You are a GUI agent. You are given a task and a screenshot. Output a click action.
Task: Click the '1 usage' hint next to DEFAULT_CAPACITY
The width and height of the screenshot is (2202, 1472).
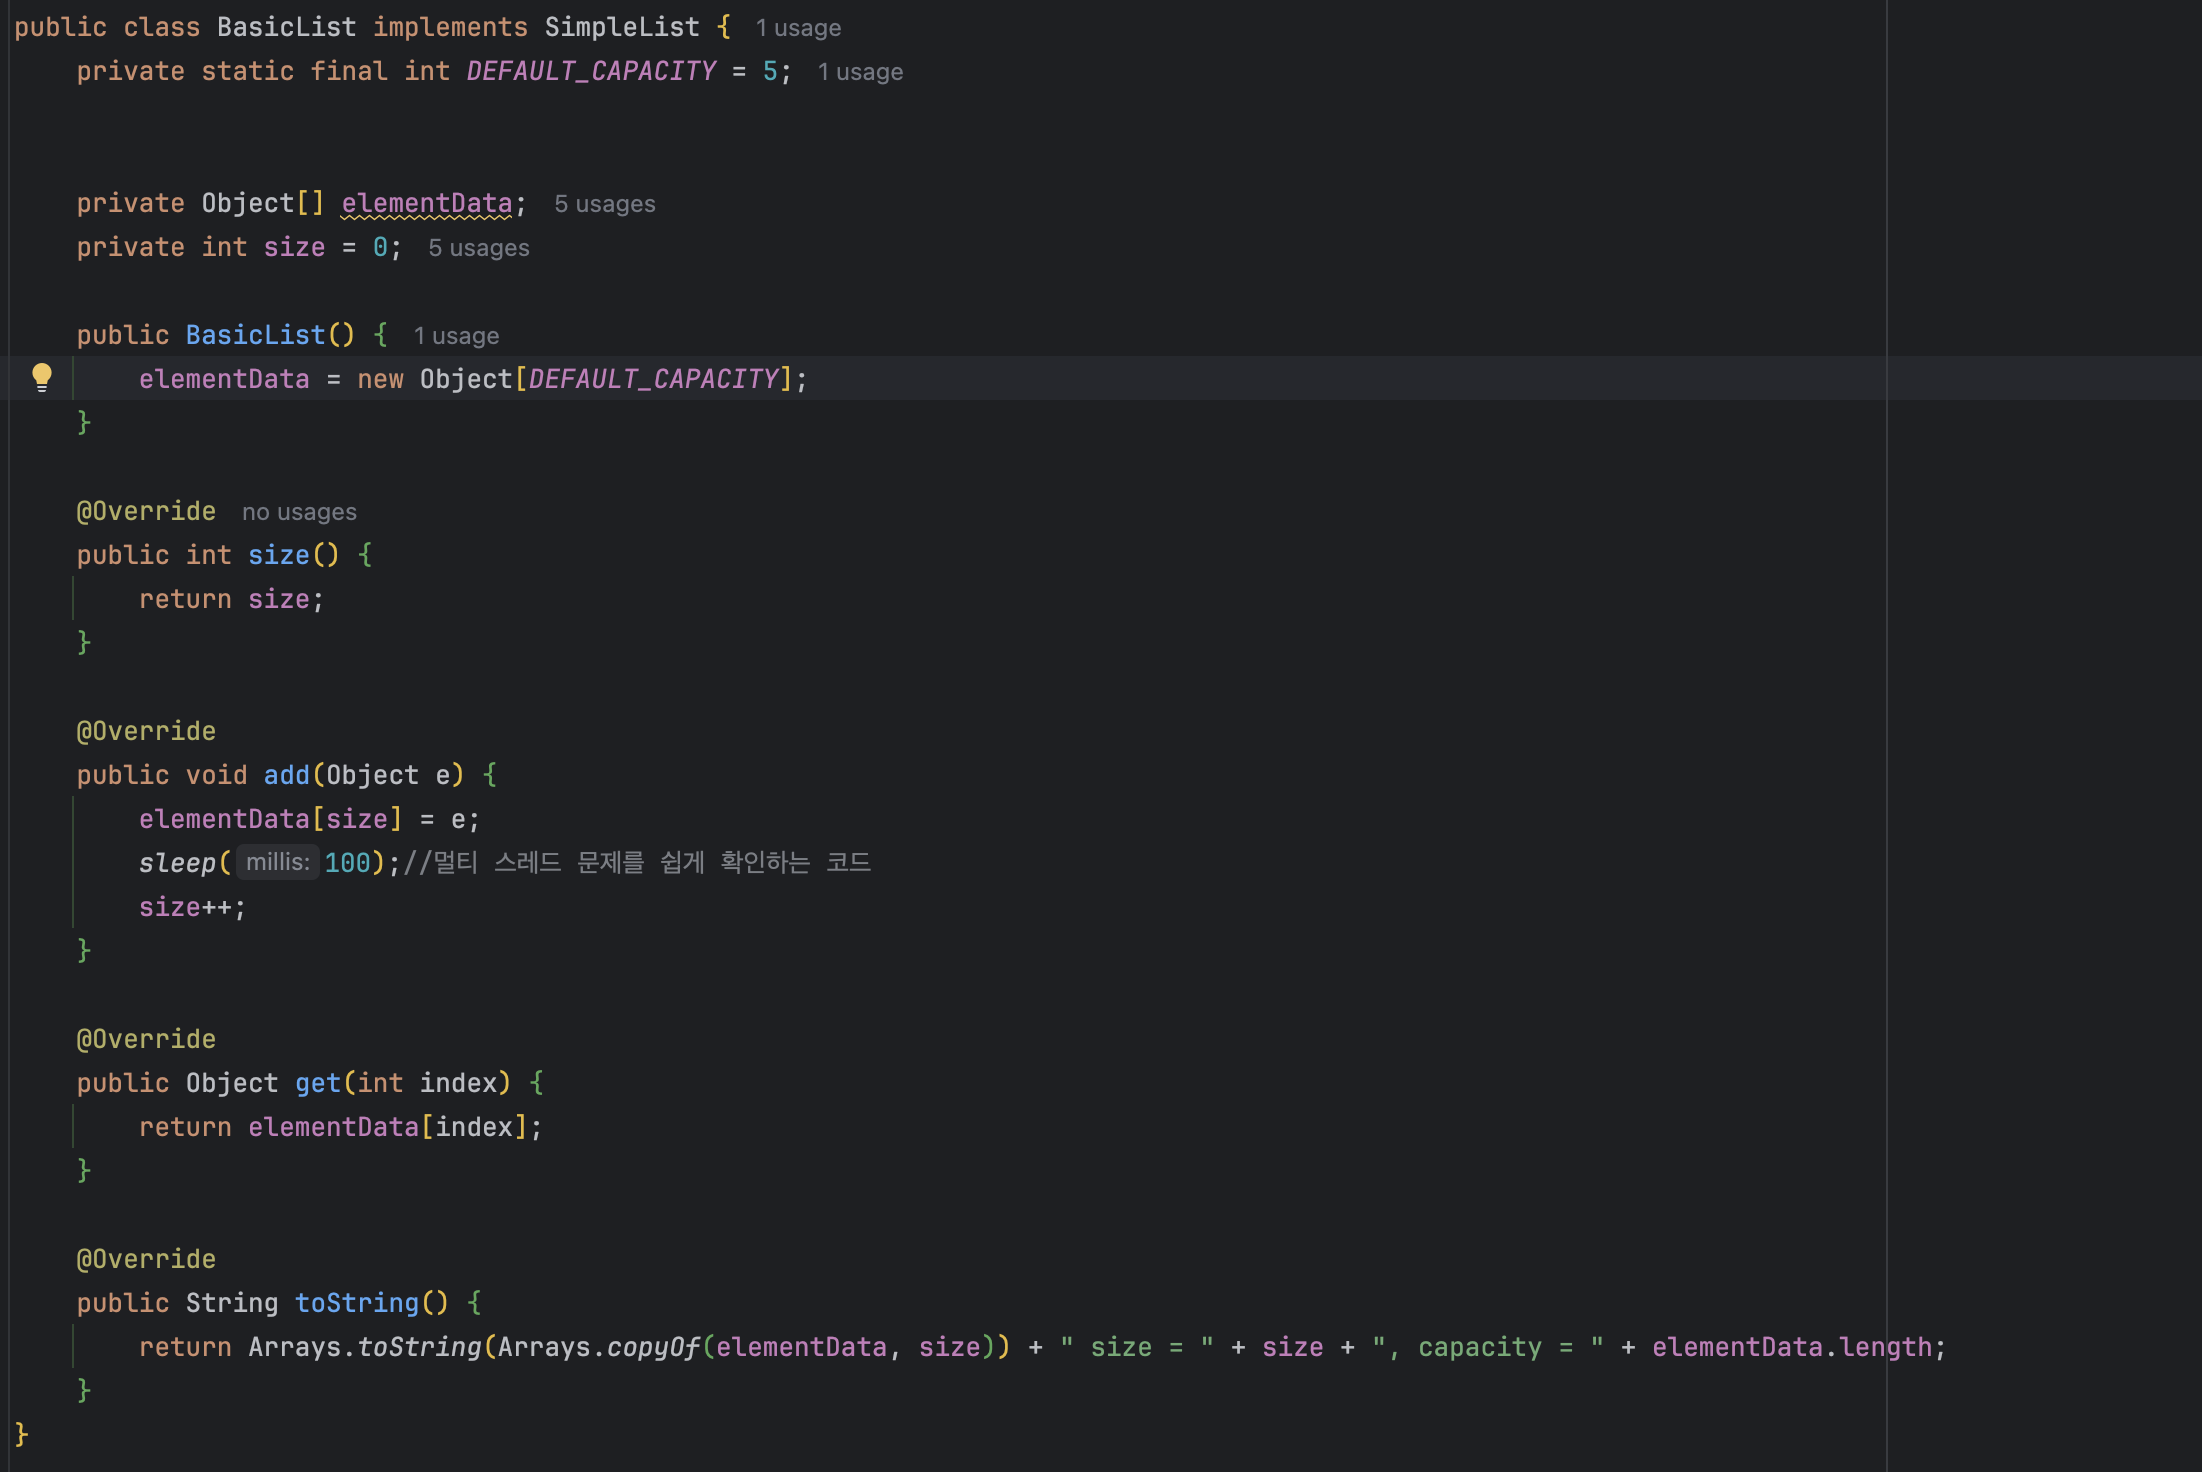[860, 72]
